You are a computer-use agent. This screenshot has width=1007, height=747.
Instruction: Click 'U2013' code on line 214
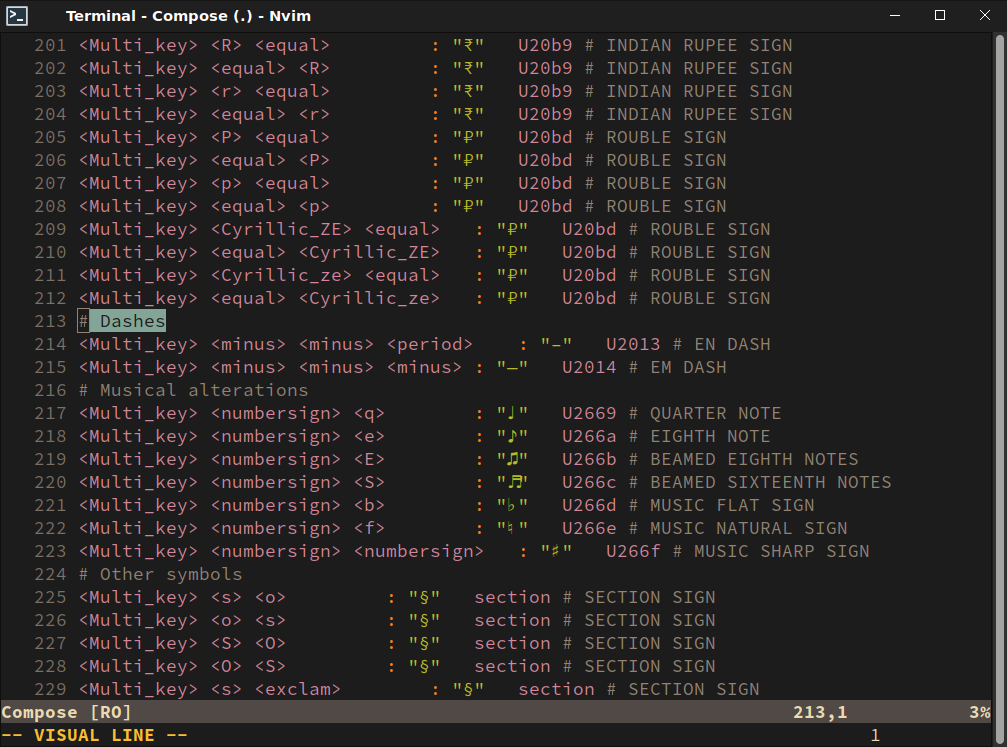[x=633, y=344]
